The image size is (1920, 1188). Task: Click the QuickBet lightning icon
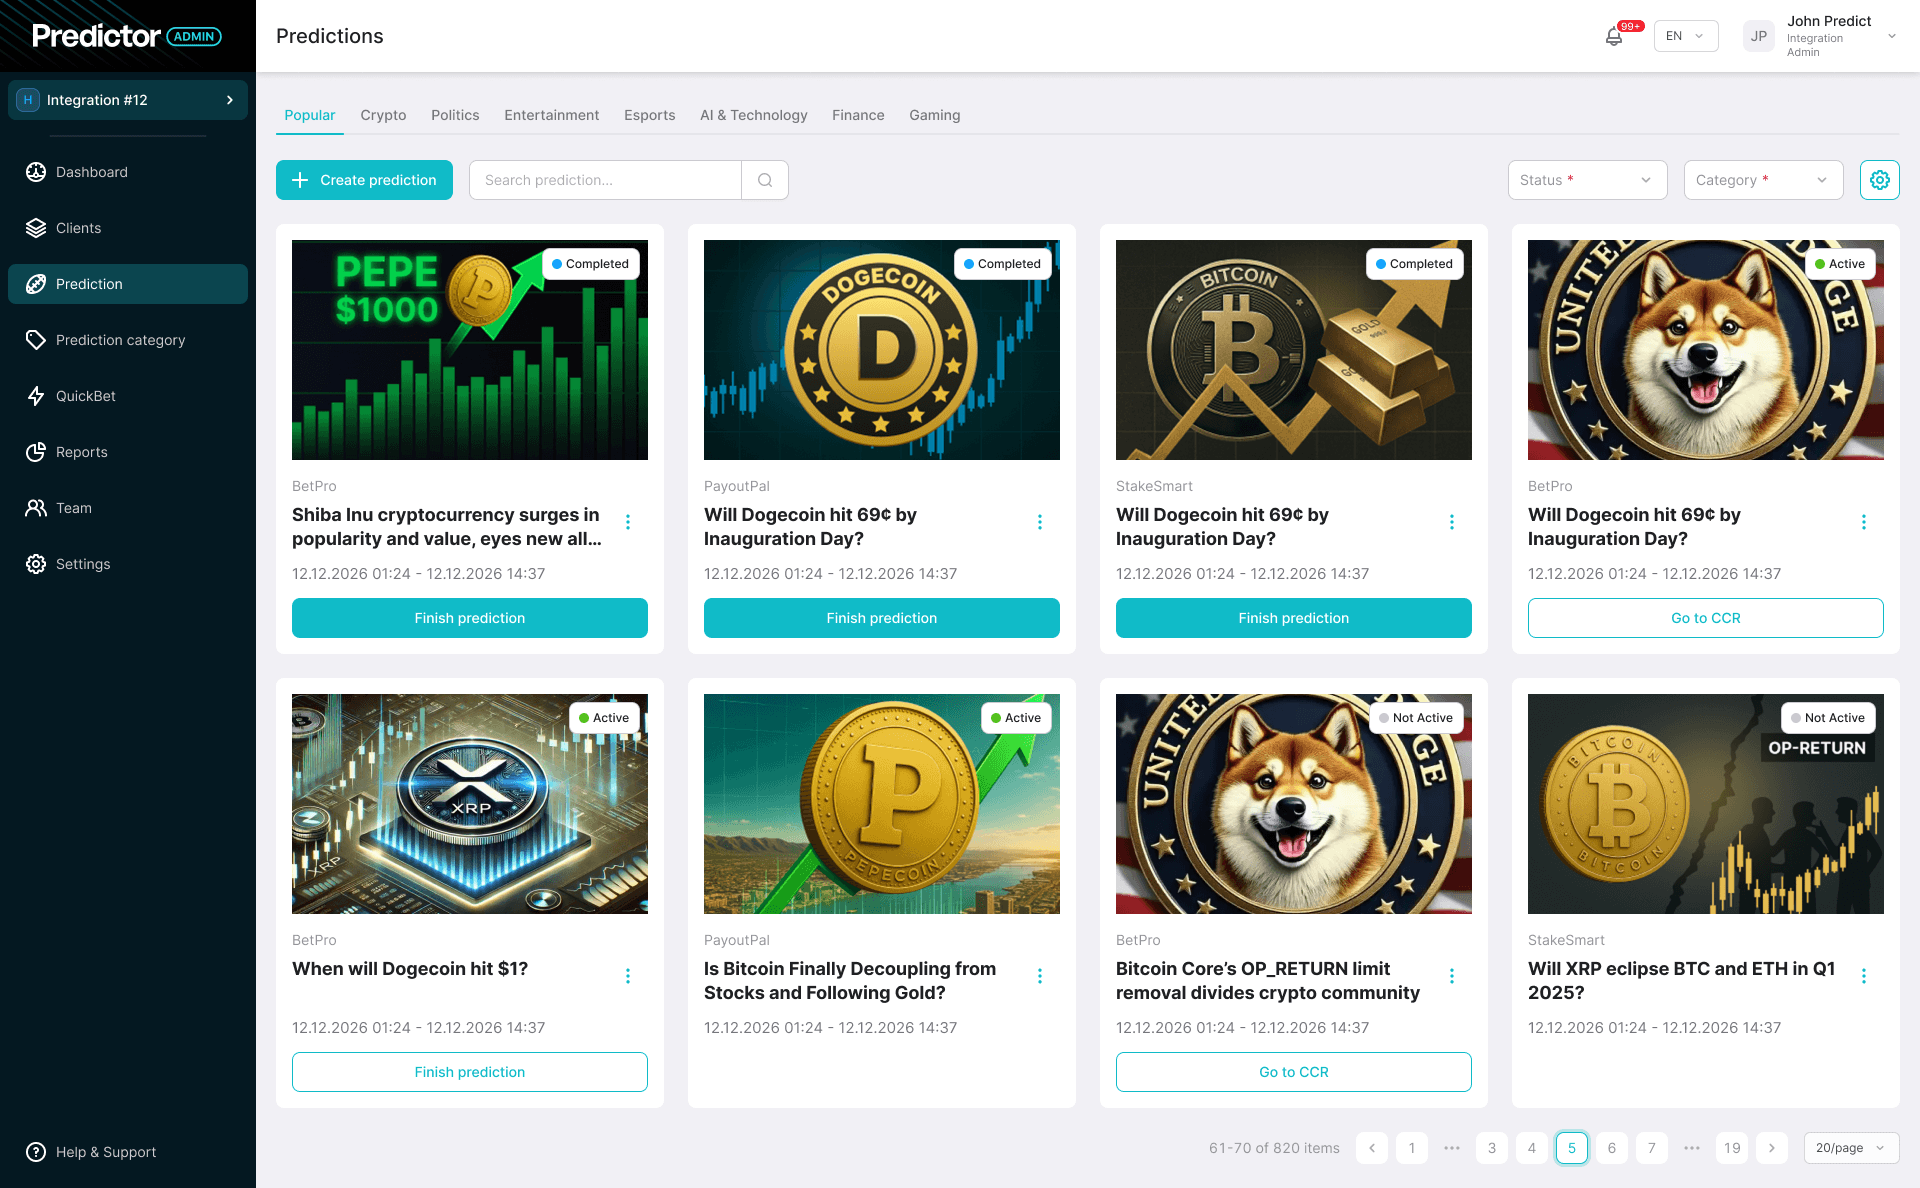pos(36,396)
